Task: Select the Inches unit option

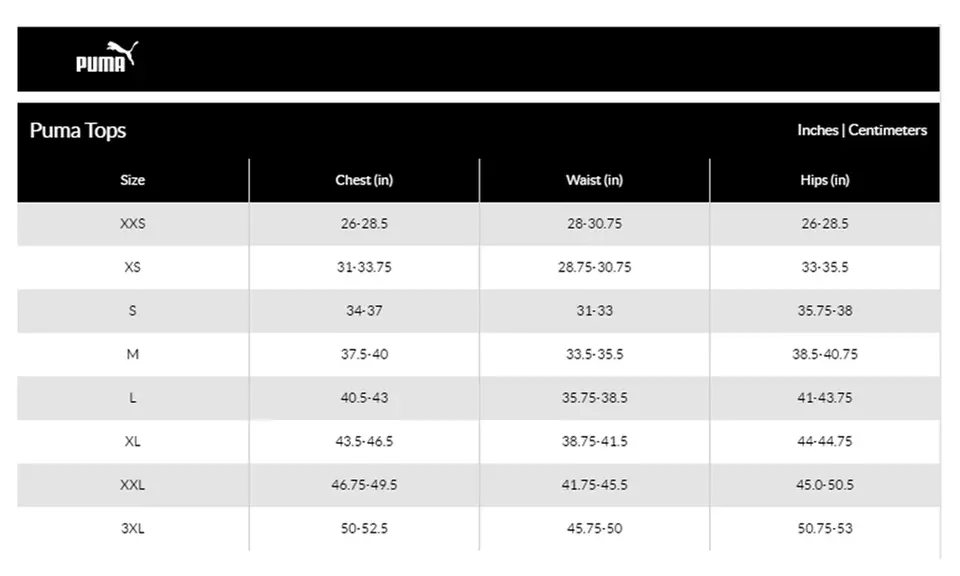Action: point(817,130)
